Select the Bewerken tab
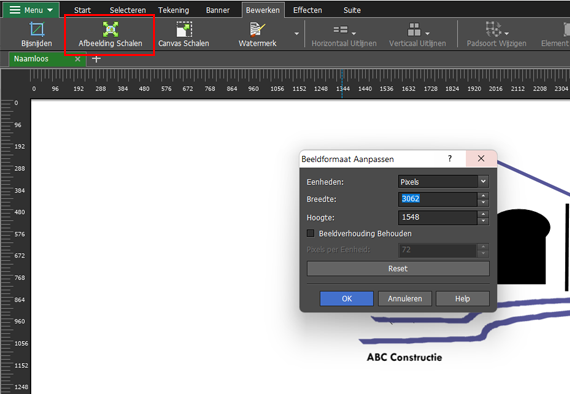Image resolution: width=570 pixels, height=394 pixels. point(263,10)
